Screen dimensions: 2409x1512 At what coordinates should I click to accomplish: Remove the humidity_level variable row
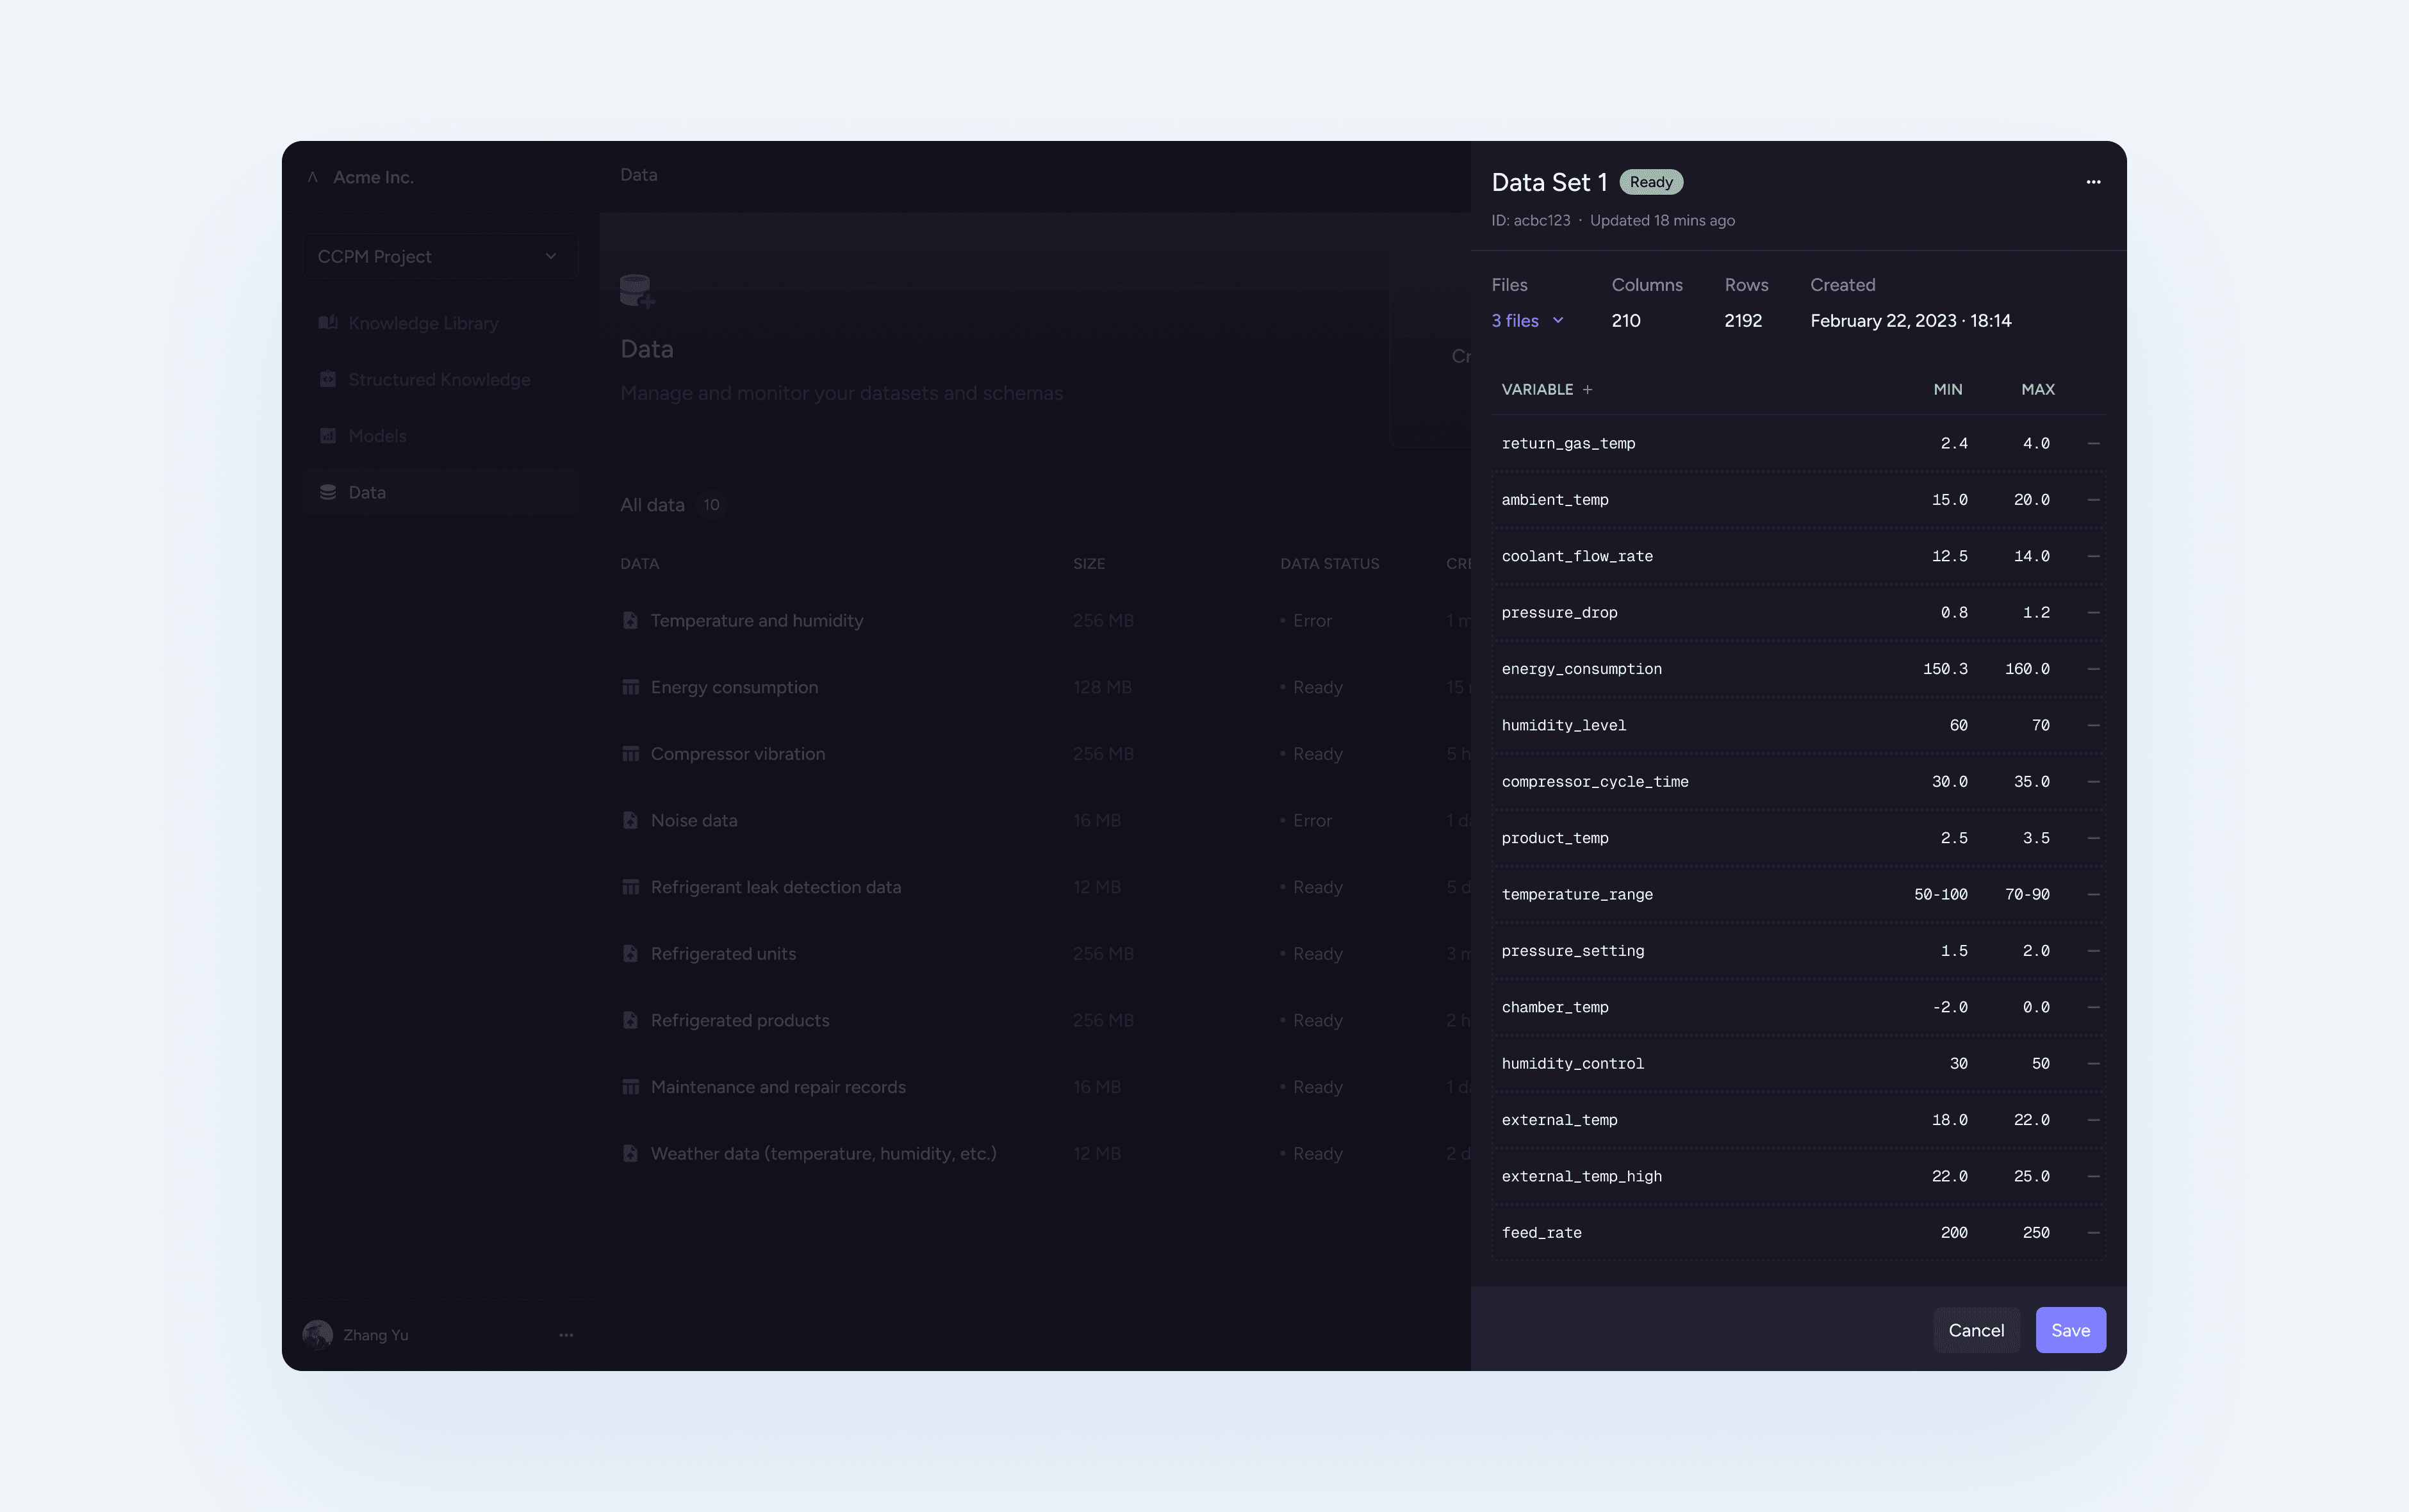2093,725
